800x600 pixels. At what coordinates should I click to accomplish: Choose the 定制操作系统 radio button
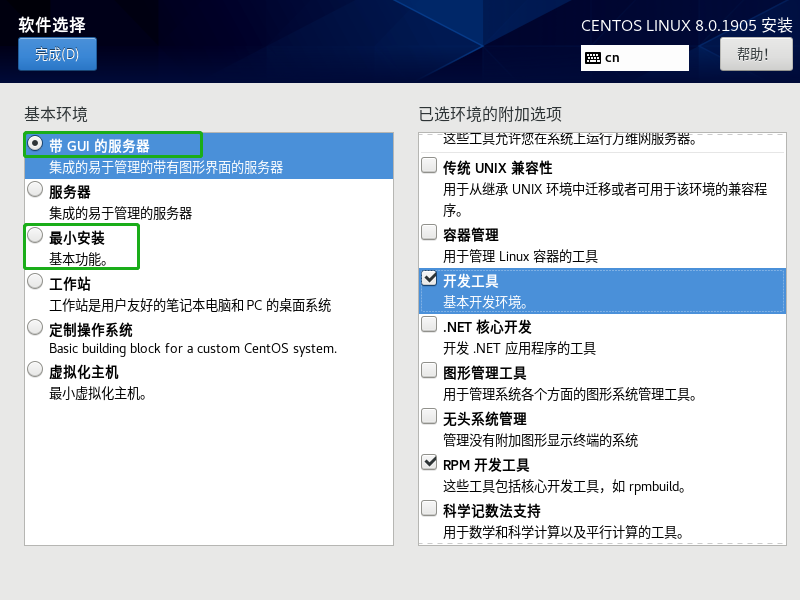[x=35, y=327]
